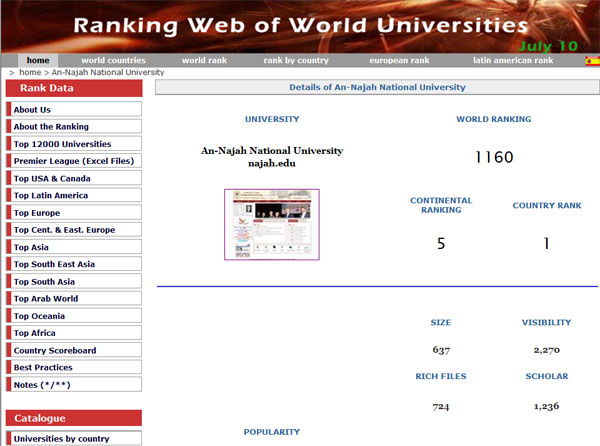Click the najah.edu university link
This screenshot has height=446, width=600.
point(271,162)
